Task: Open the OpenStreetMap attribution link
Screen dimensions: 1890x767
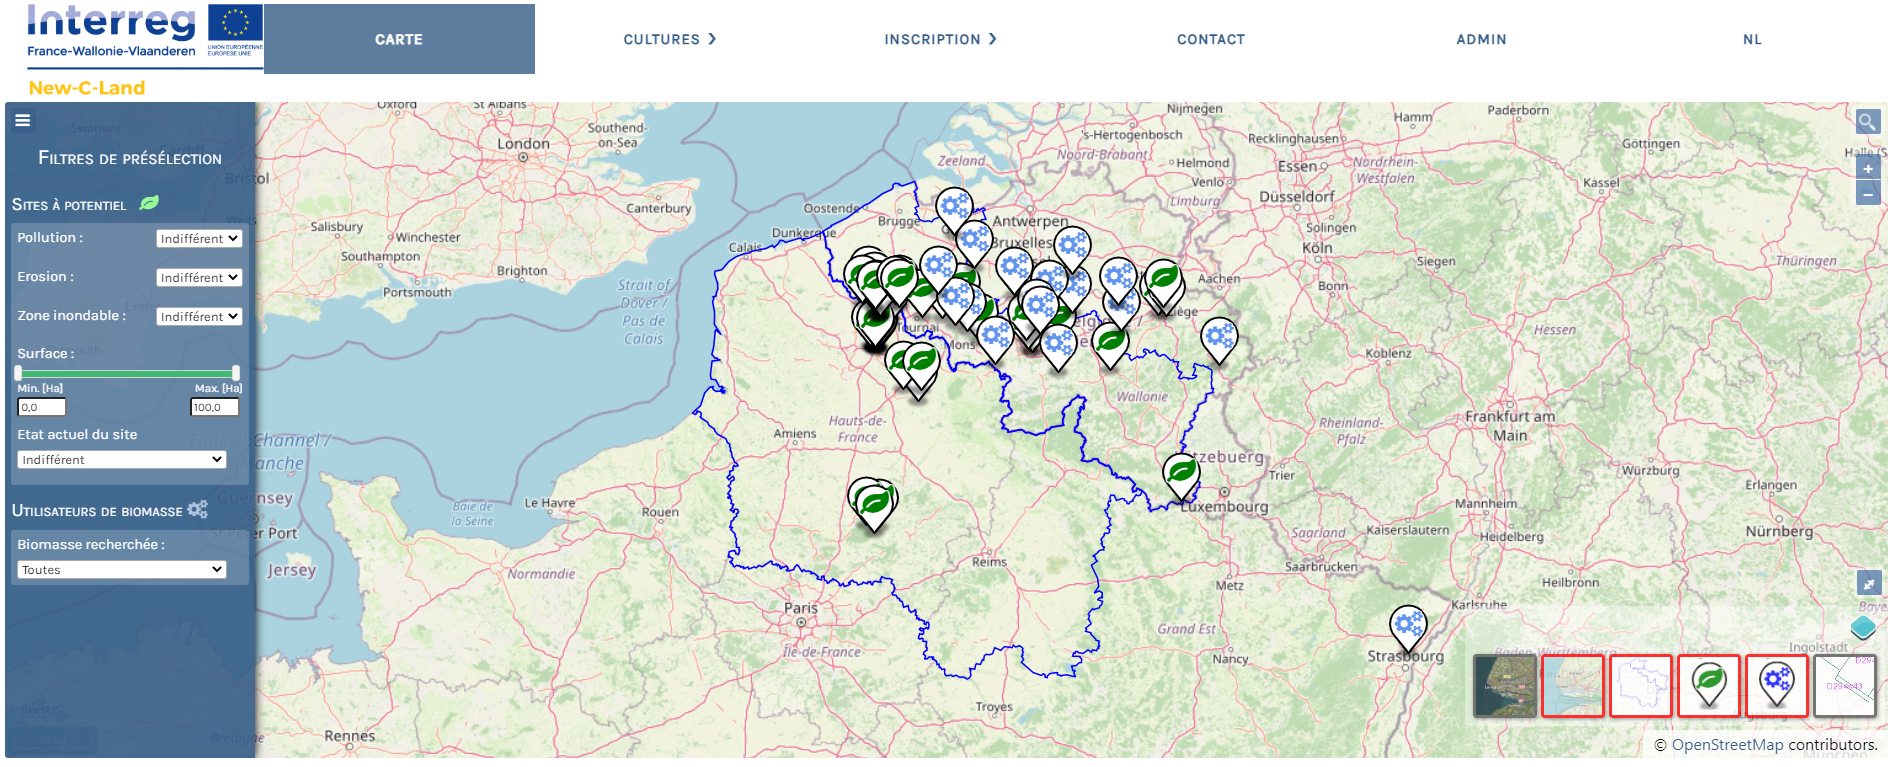Action: point(1727,745)
